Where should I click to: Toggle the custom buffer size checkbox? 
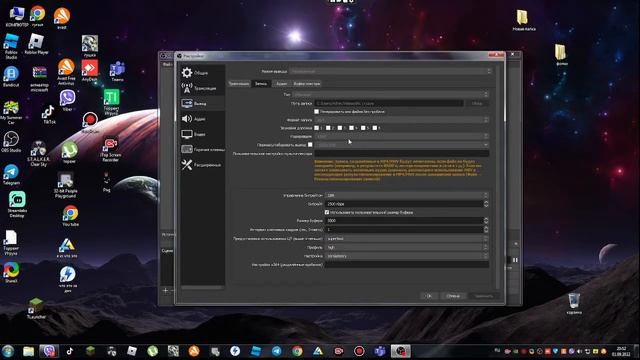pyautogui.click(x=327, y=212)
